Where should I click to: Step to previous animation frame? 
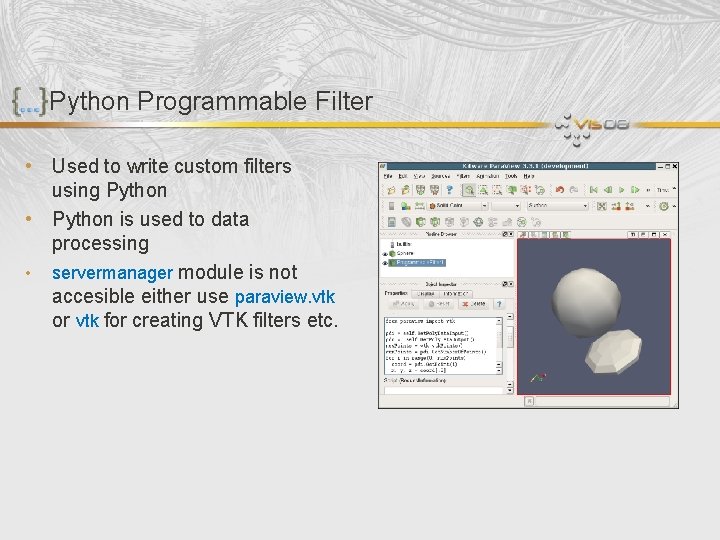[608, 190]
